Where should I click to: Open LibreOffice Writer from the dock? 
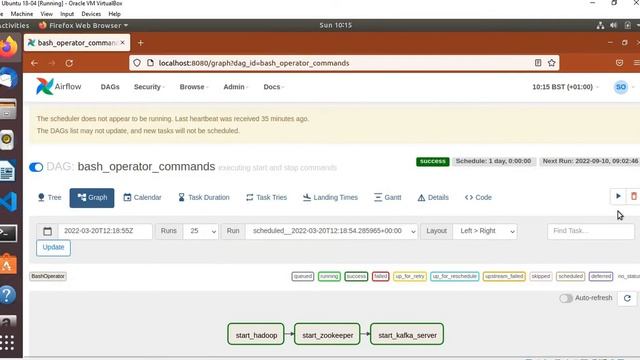[8, 171]
